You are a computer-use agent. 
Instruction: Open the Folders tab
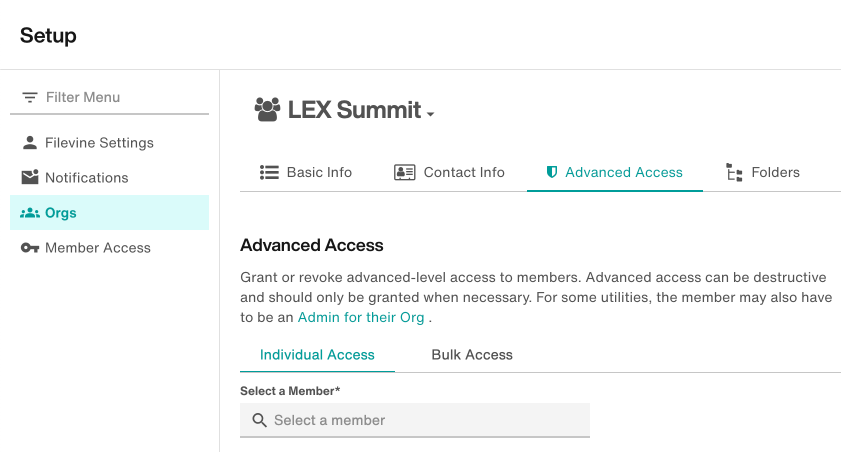(x=775, y=172)
